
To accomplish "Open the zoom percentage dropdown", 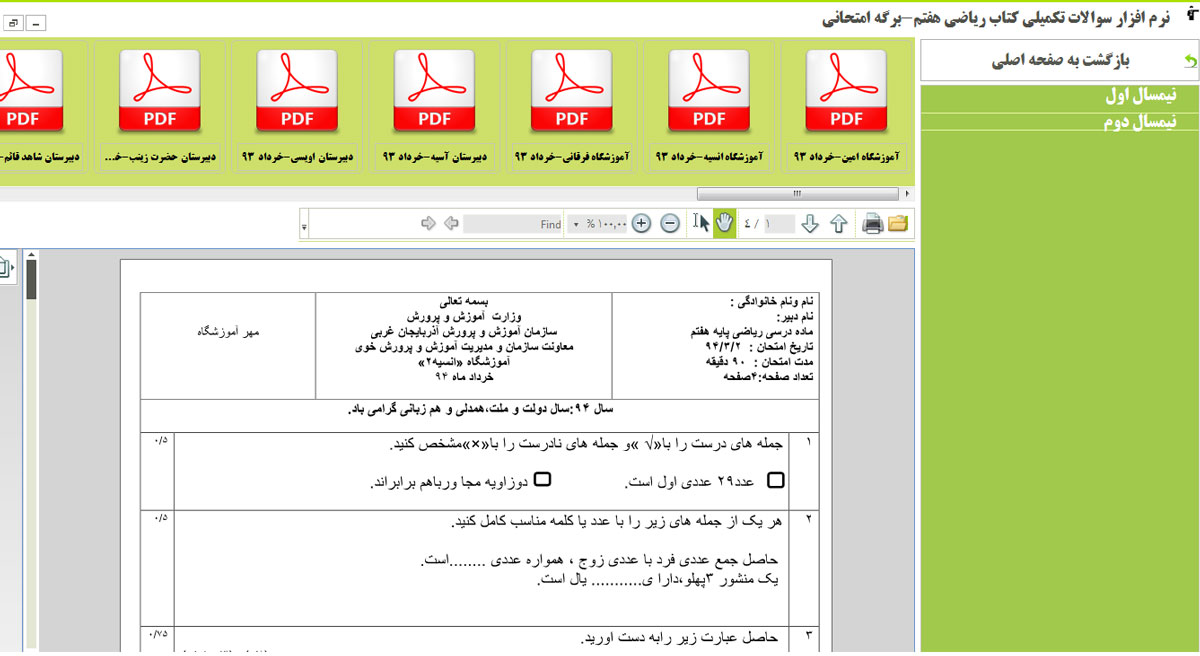I will tap(576, 225).
